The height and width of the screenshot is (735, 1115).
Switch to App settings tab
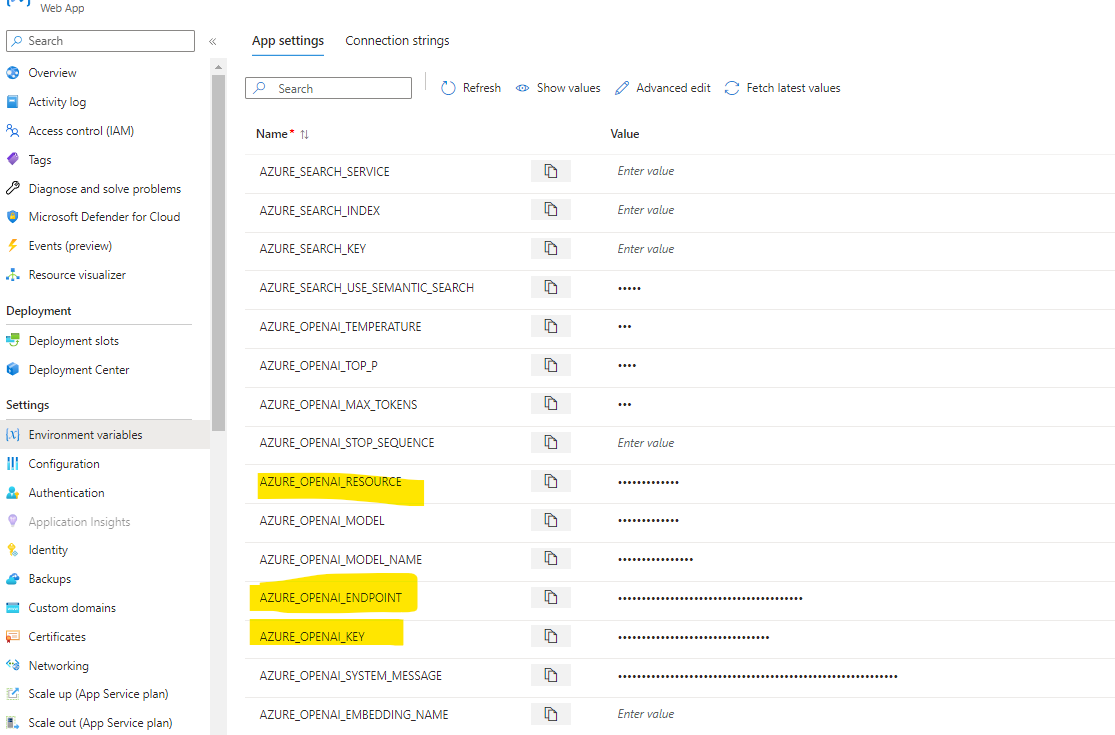coord(288,41)
